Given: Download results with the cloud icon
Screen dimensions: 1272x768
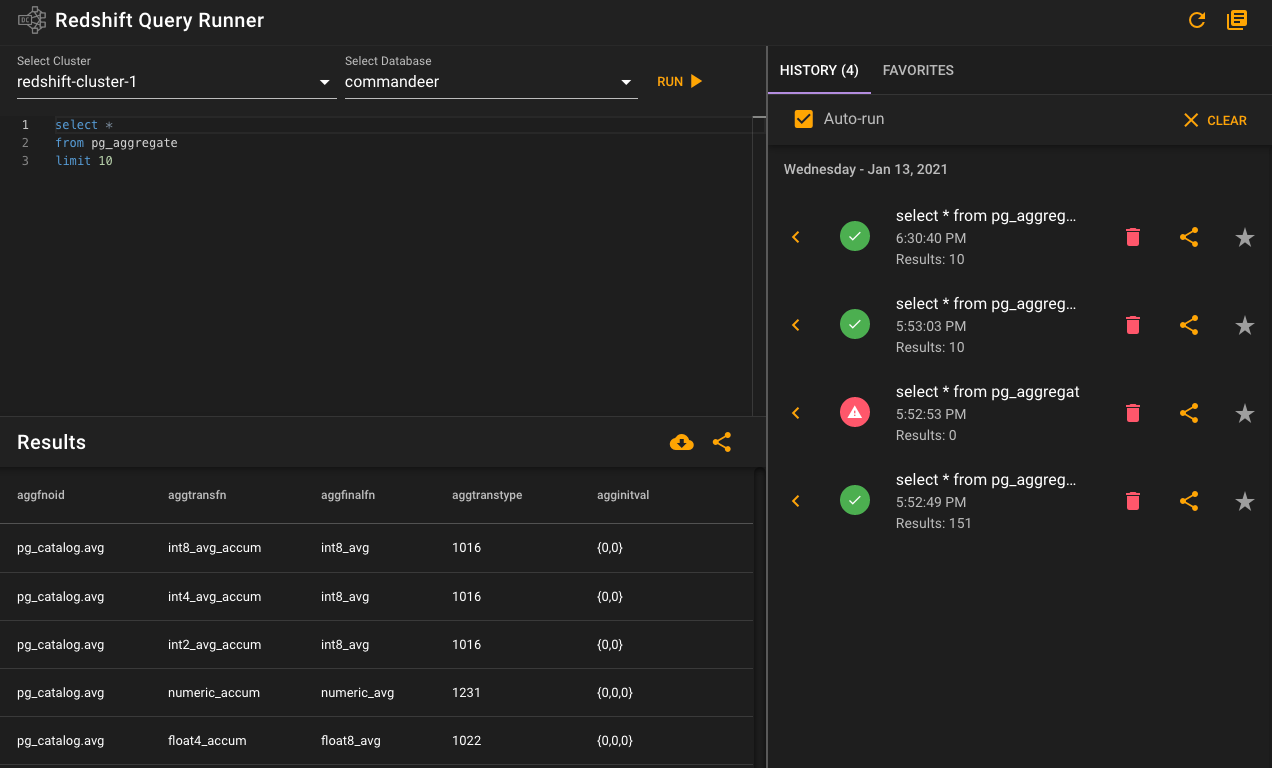Looking at the screenshot, I should click(x=681, y=442).
